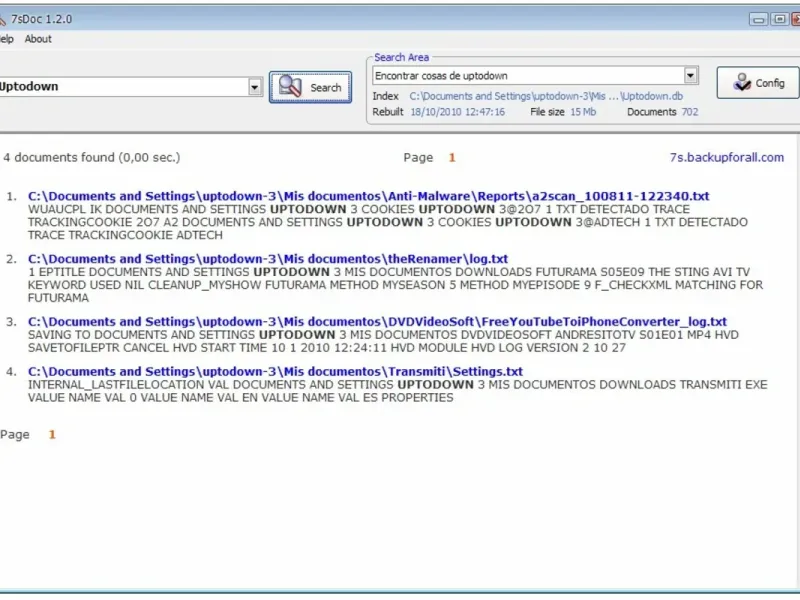Open the Config button
The width and height of the screenshot is (800, 600).
click(x=758, y=83)
